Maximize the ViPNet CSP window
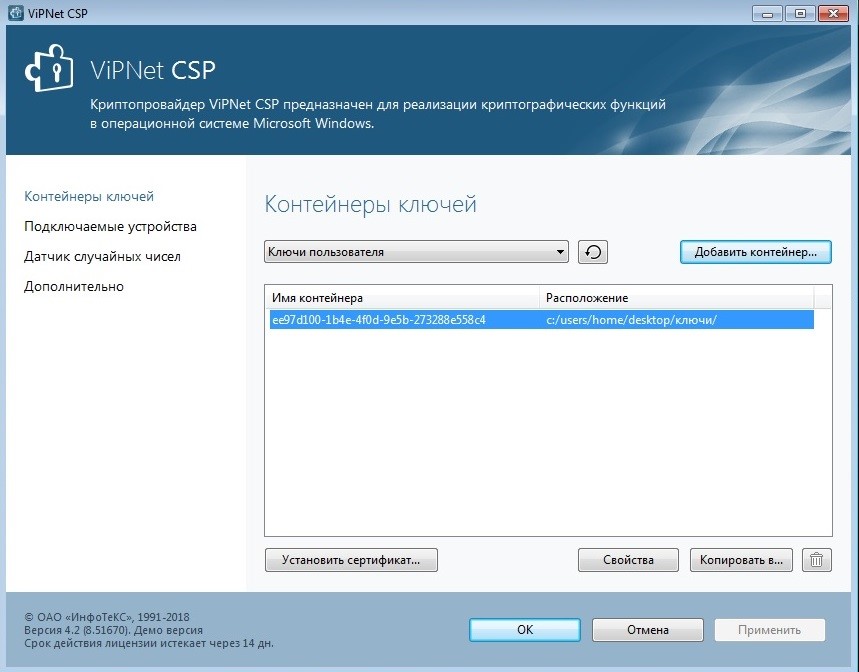859x672 pixels. click(800, 13)
